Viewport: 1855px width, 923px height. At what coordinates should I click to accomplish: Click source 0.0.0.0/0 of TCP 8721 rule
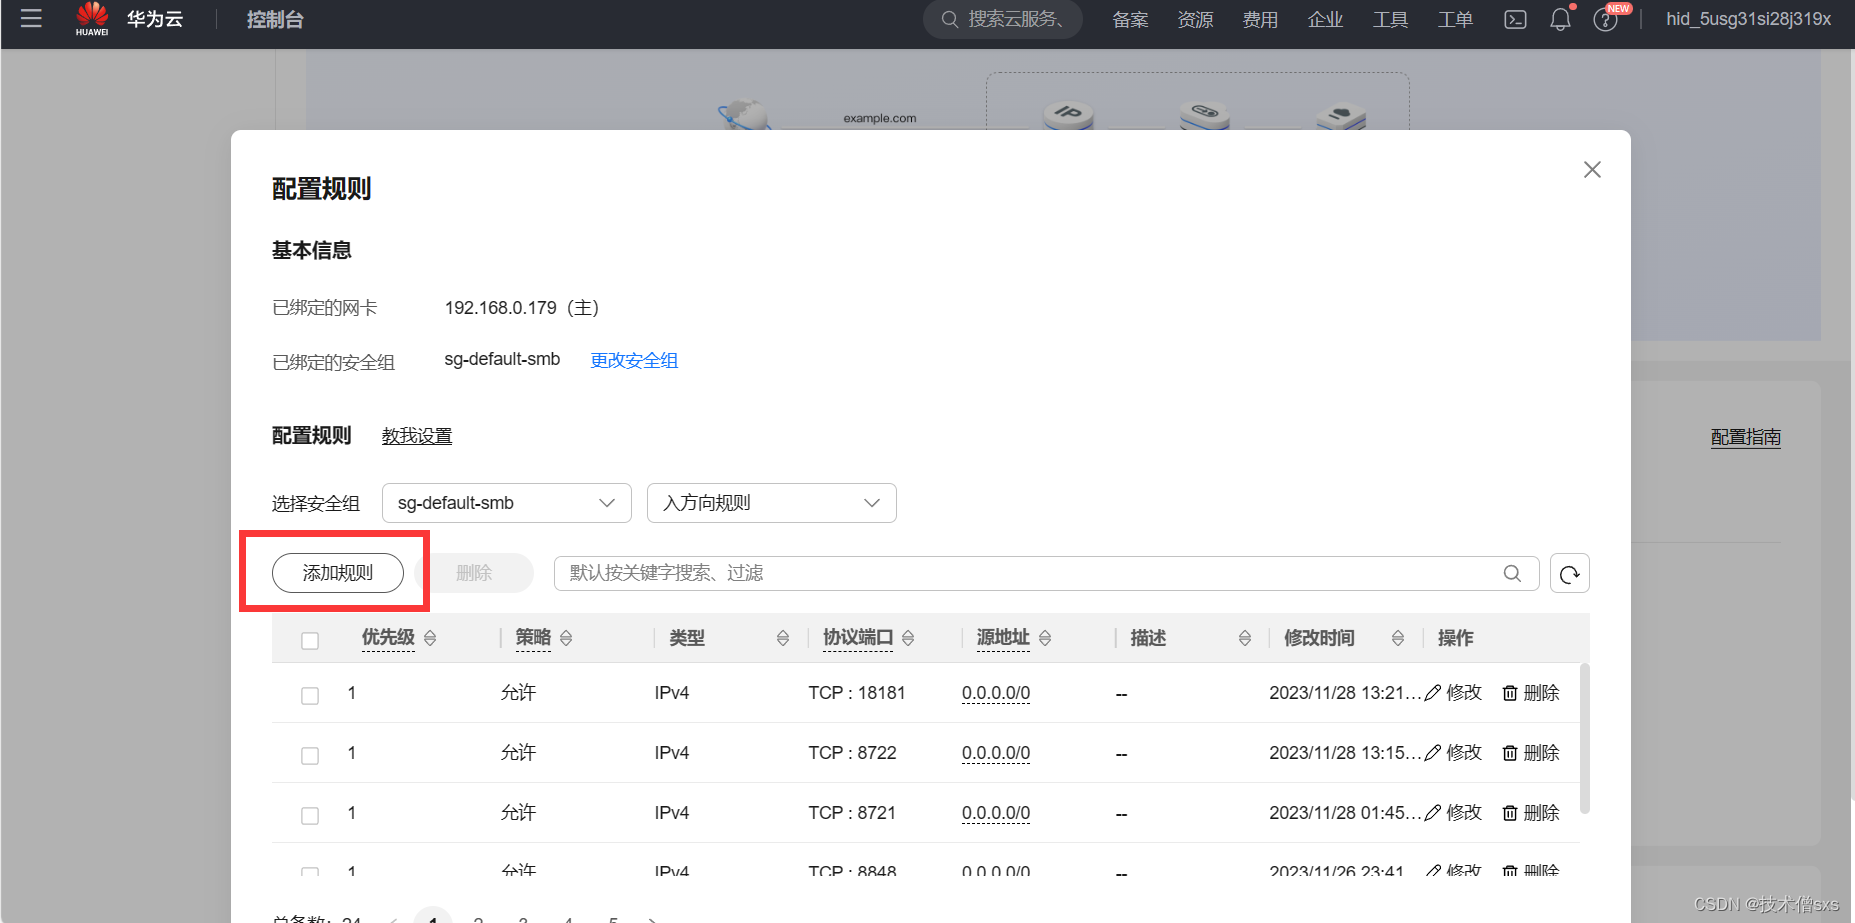(996, 813)
